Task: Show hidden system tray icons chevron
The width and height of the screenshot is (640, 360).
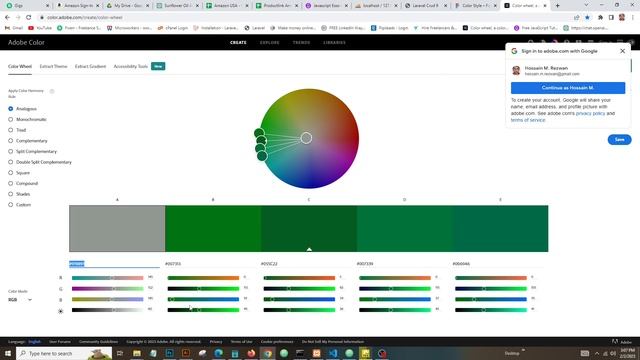Action: 597,353
